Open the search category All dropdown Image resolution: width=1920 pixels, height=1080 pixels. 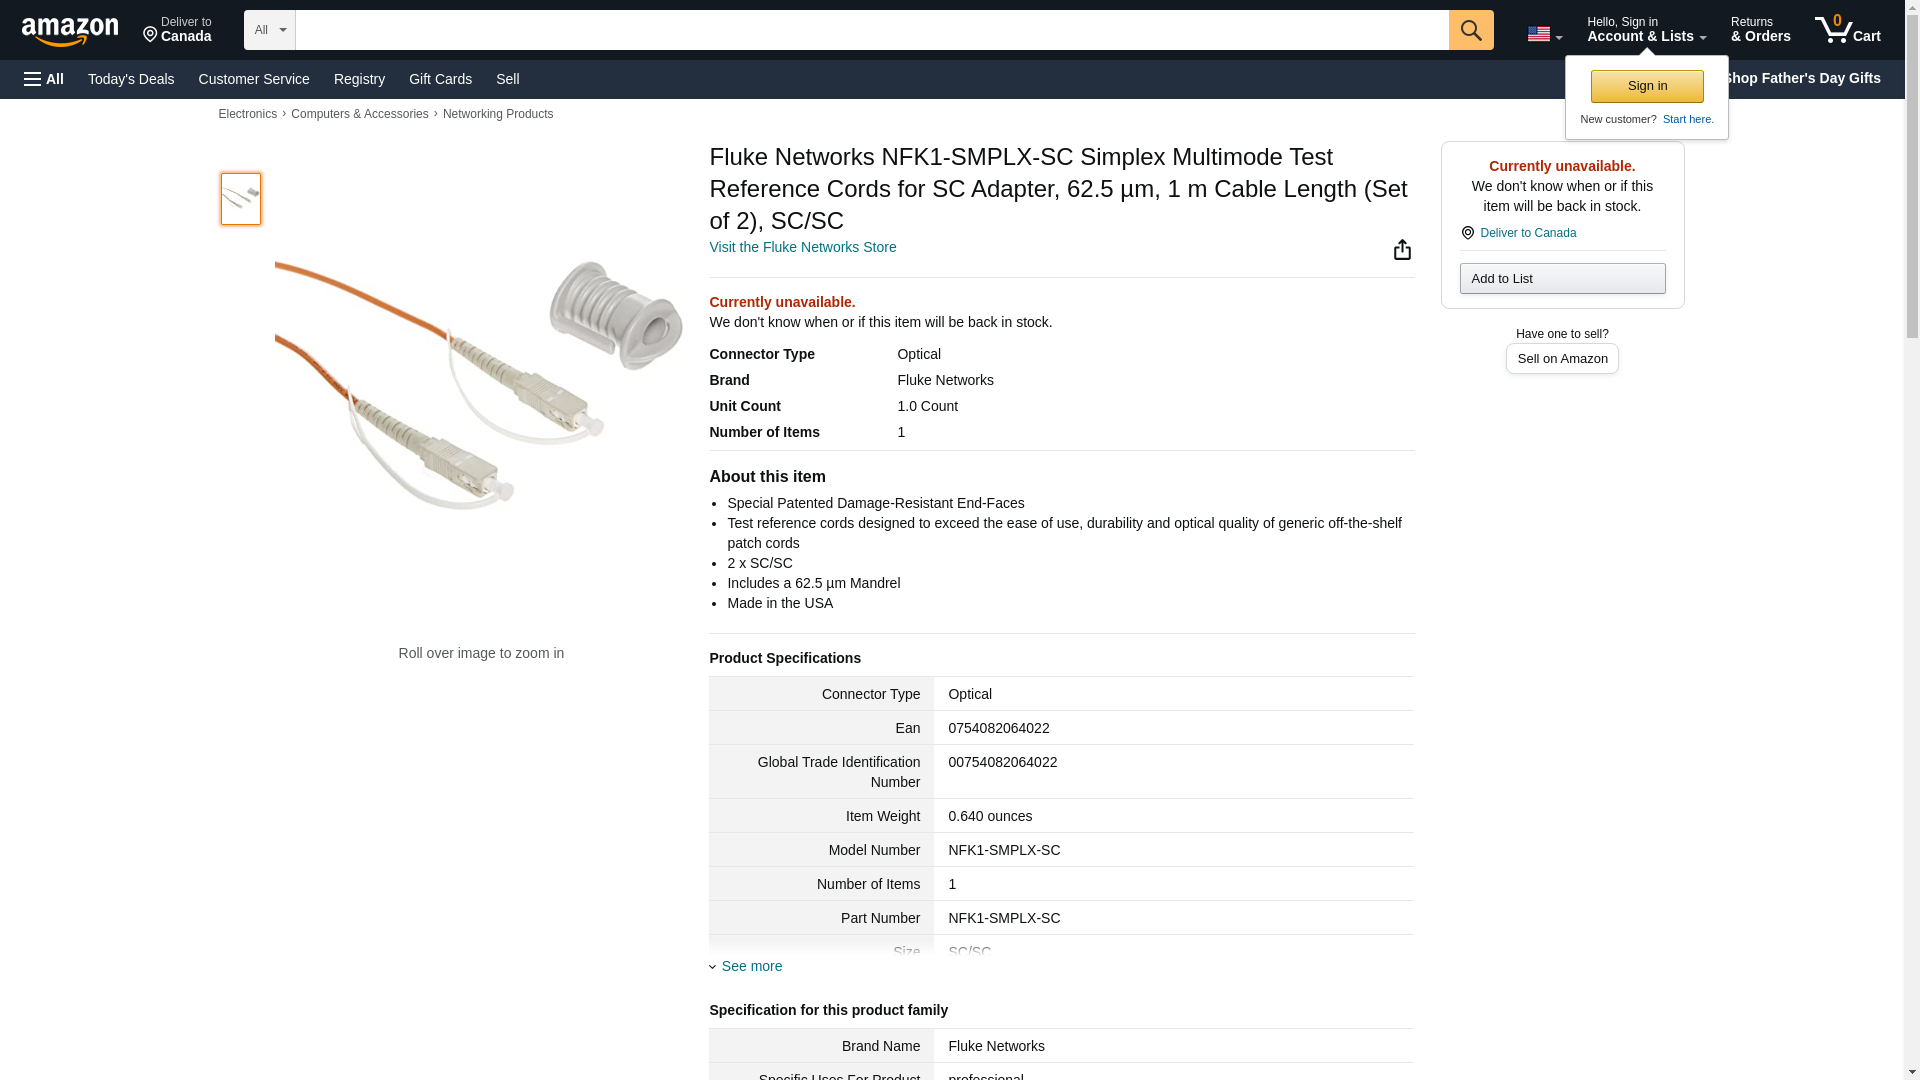tap(269, 30)
